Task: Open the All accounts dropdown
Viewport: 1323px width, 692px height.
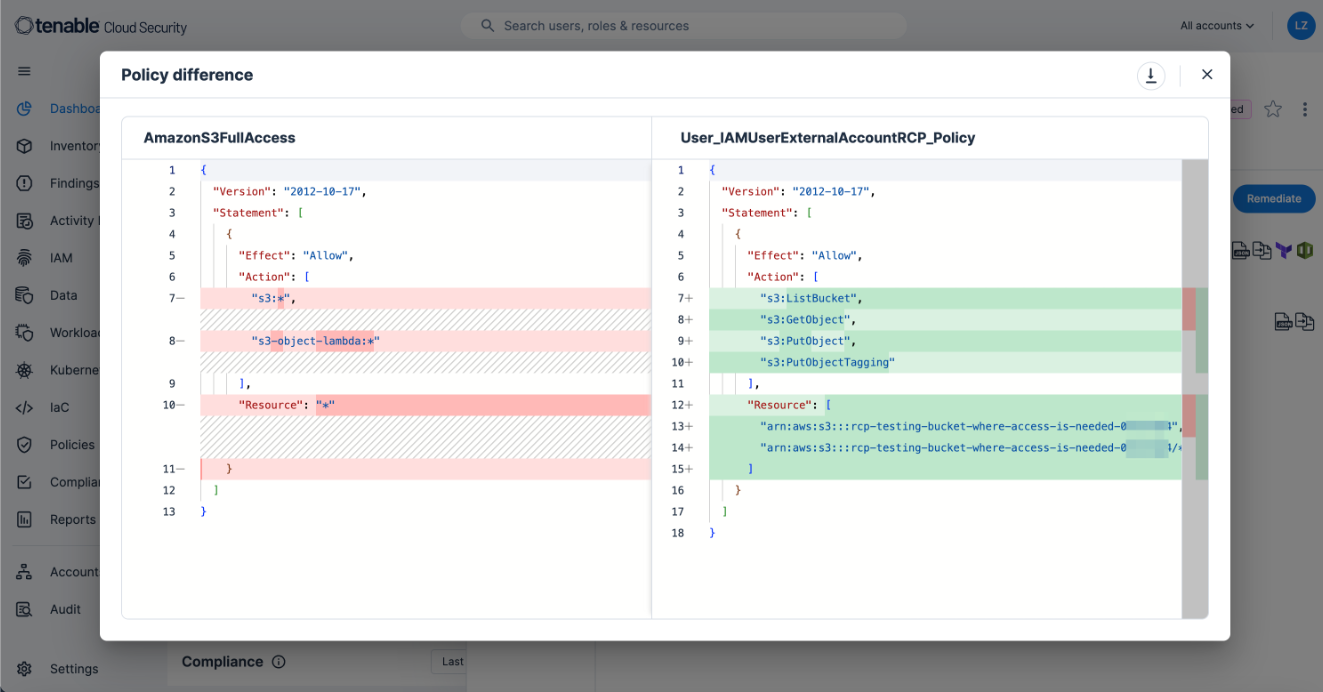Action: (1217, 26)
